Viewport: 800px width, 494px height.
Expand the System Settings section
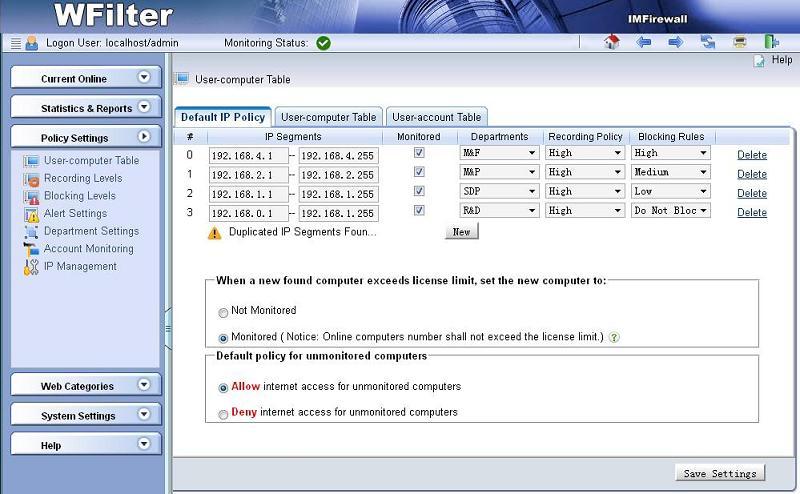point(86,415)
